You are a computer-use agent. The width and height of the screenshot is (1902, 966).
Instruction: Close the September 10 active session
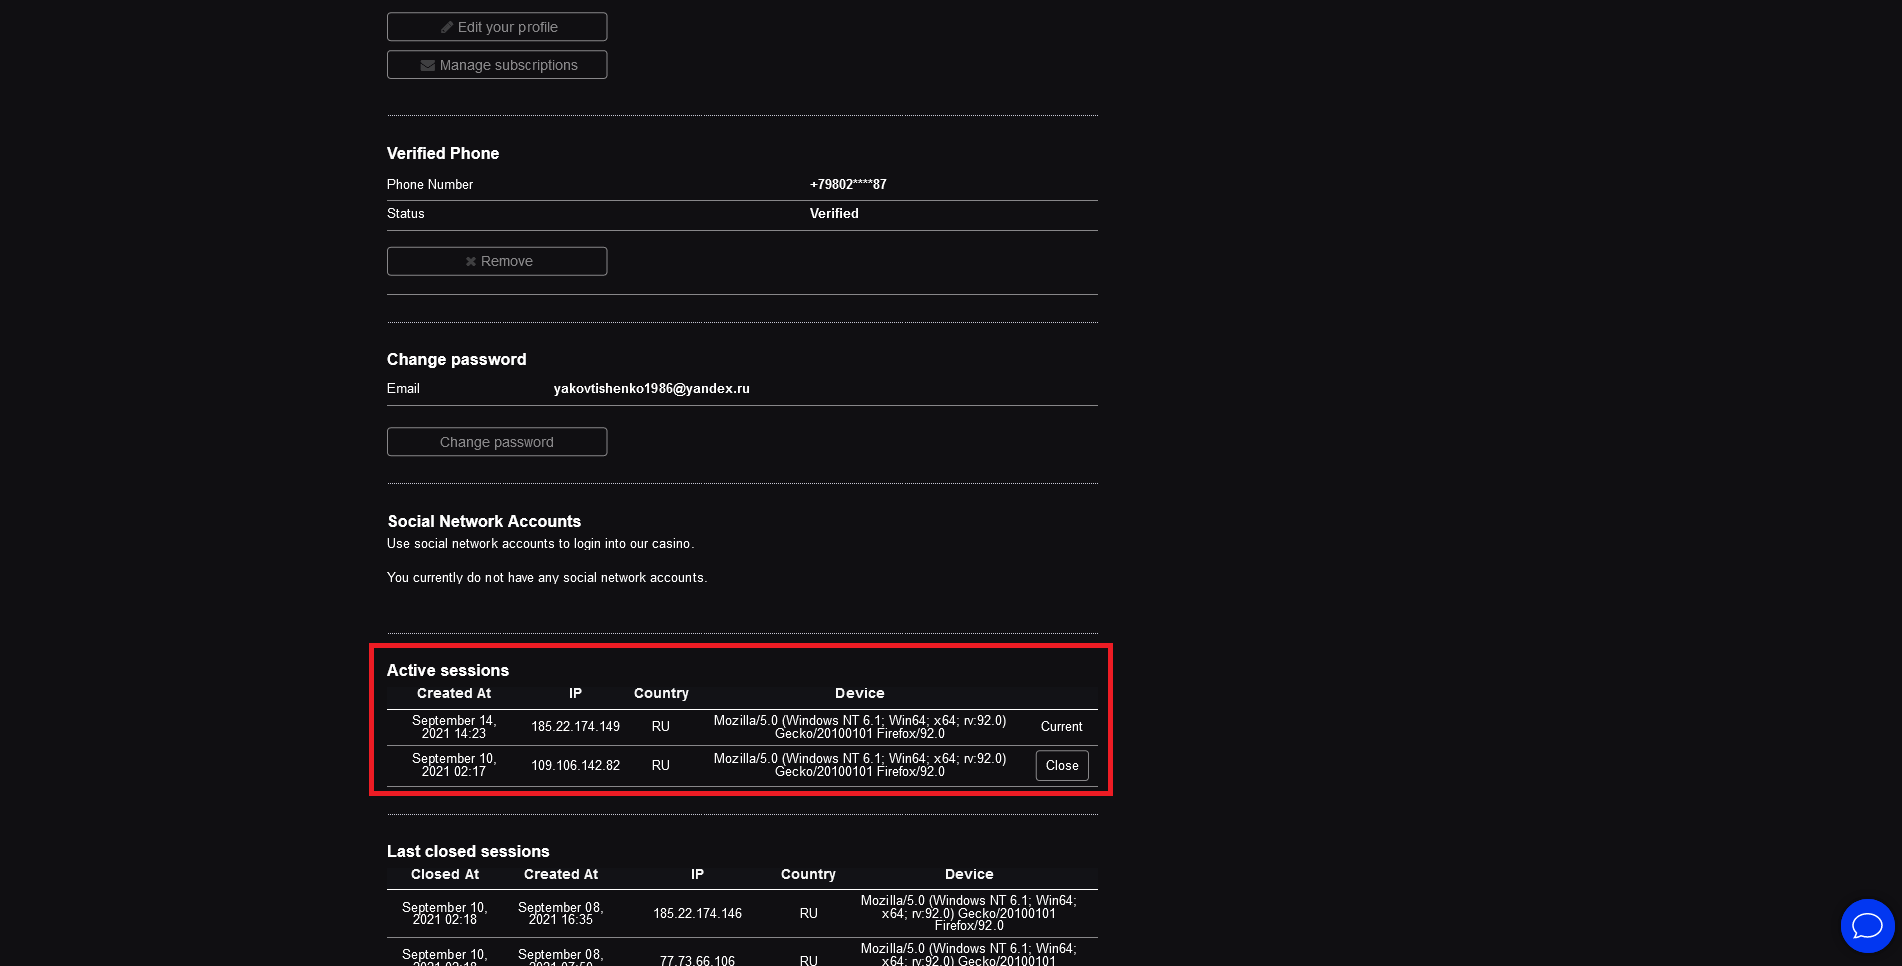[x=1061, y=766]
